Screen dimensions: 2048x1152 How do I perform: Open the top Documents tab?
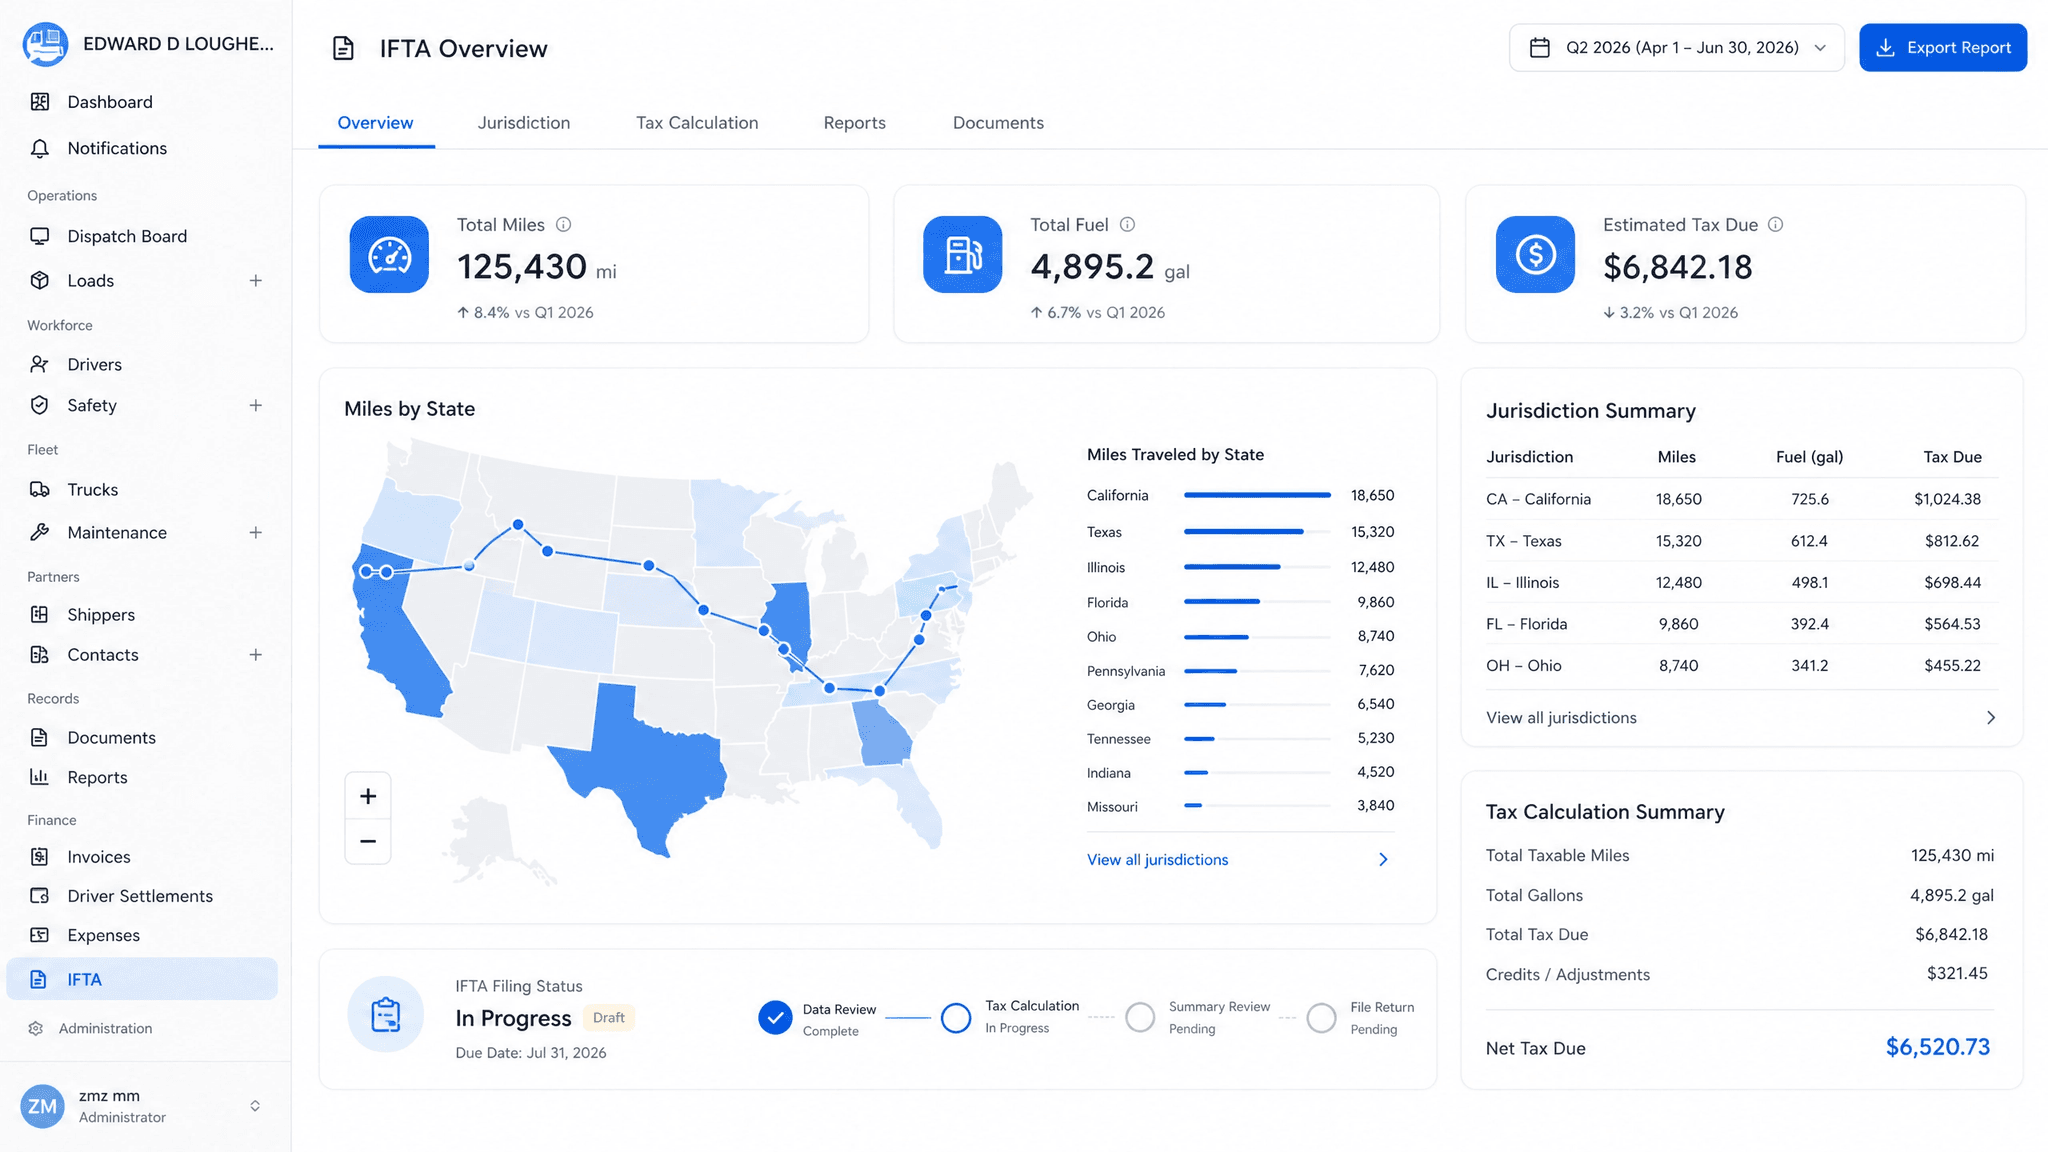998,123
